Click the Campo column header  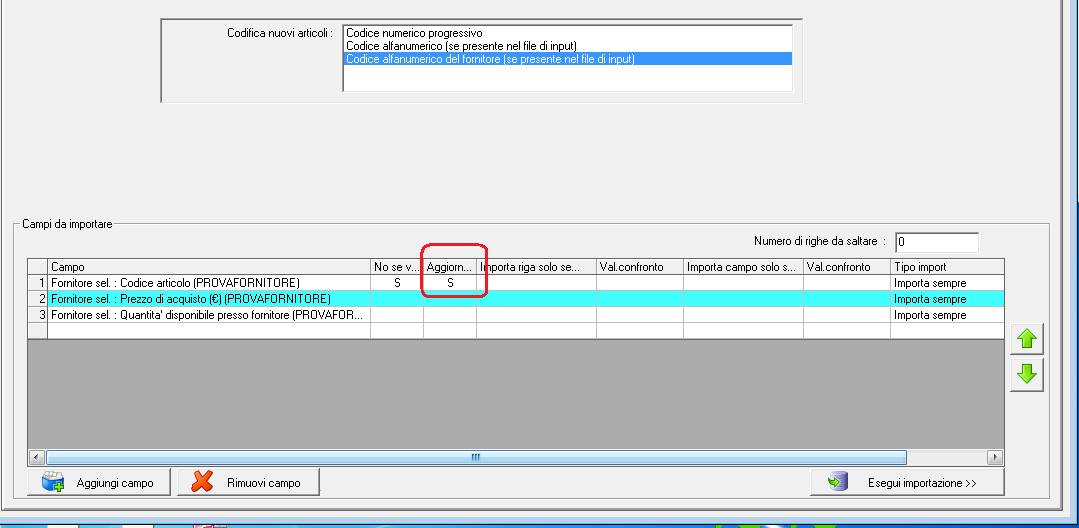tap(209, 266)
